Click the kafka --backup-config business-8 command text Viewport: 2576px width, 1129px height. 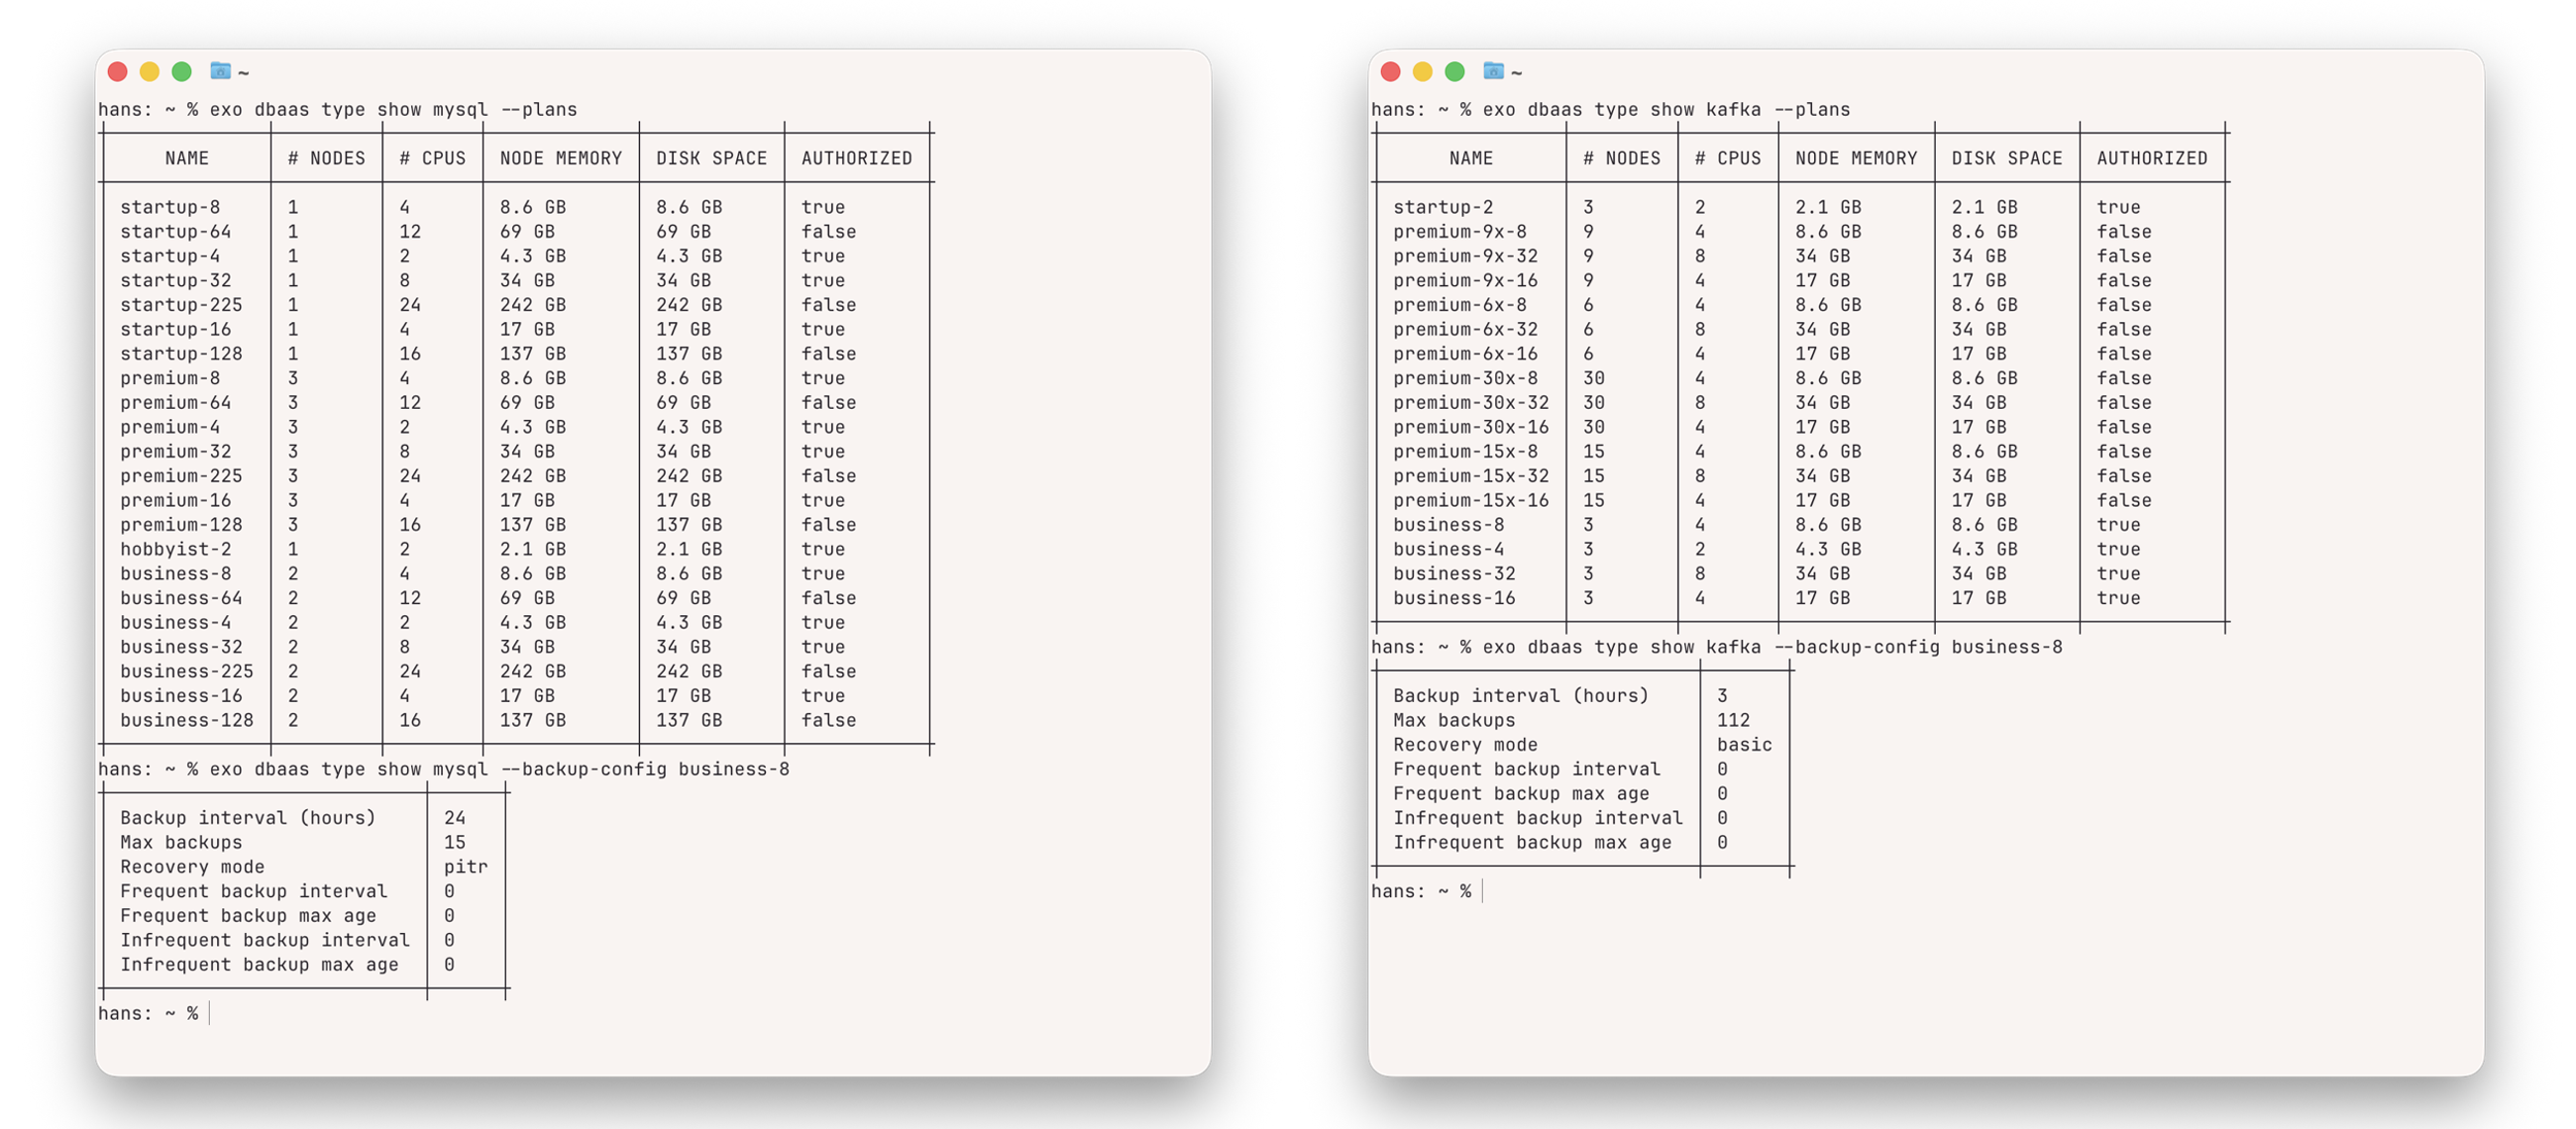coord(1771,647)
